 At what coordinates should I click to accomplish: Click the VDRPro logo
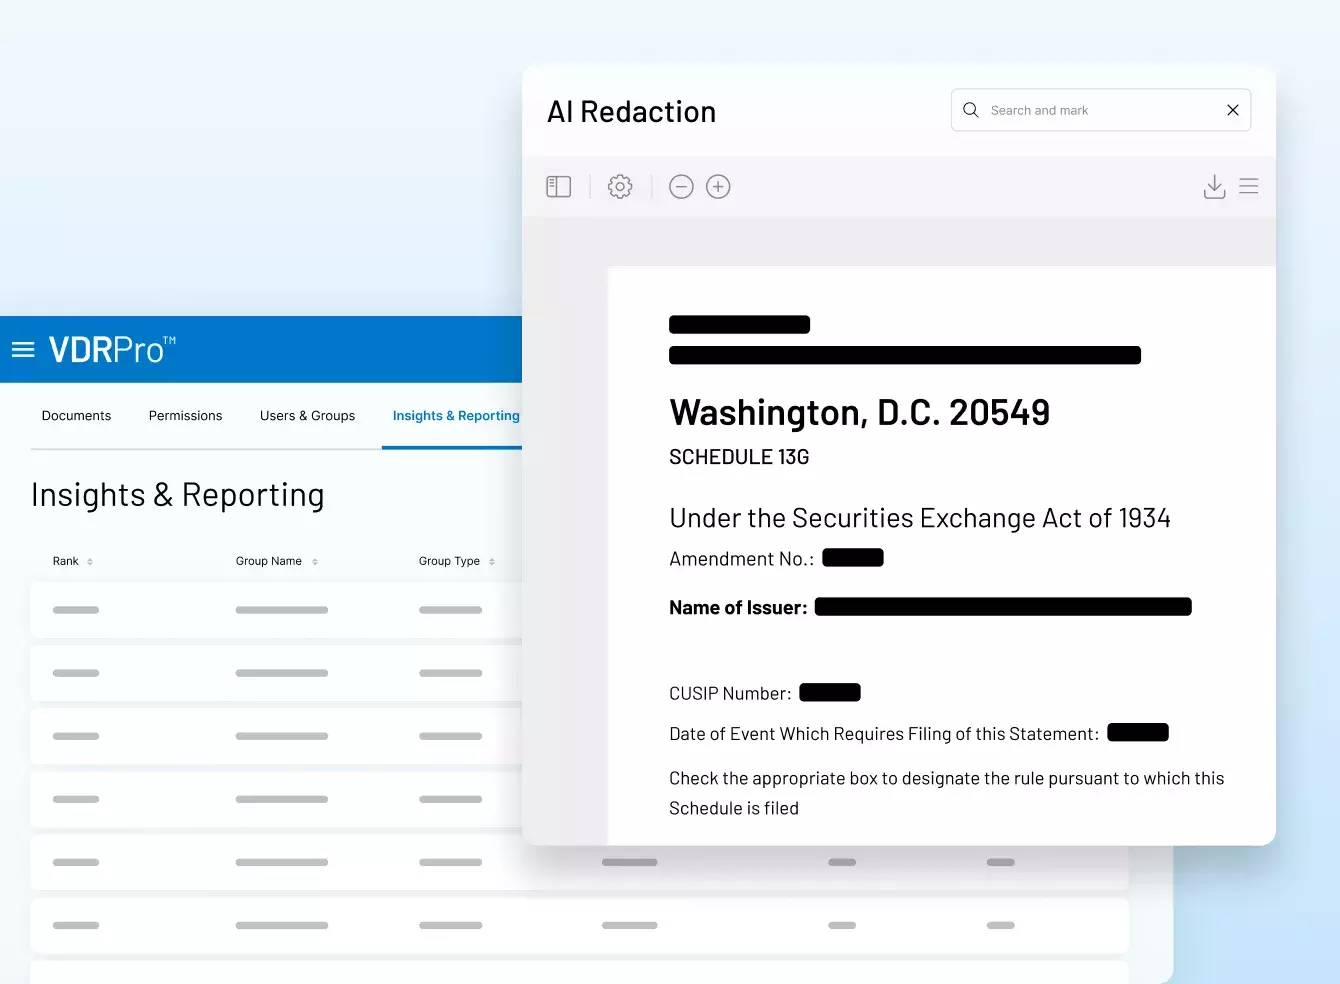tap(111, 350)
